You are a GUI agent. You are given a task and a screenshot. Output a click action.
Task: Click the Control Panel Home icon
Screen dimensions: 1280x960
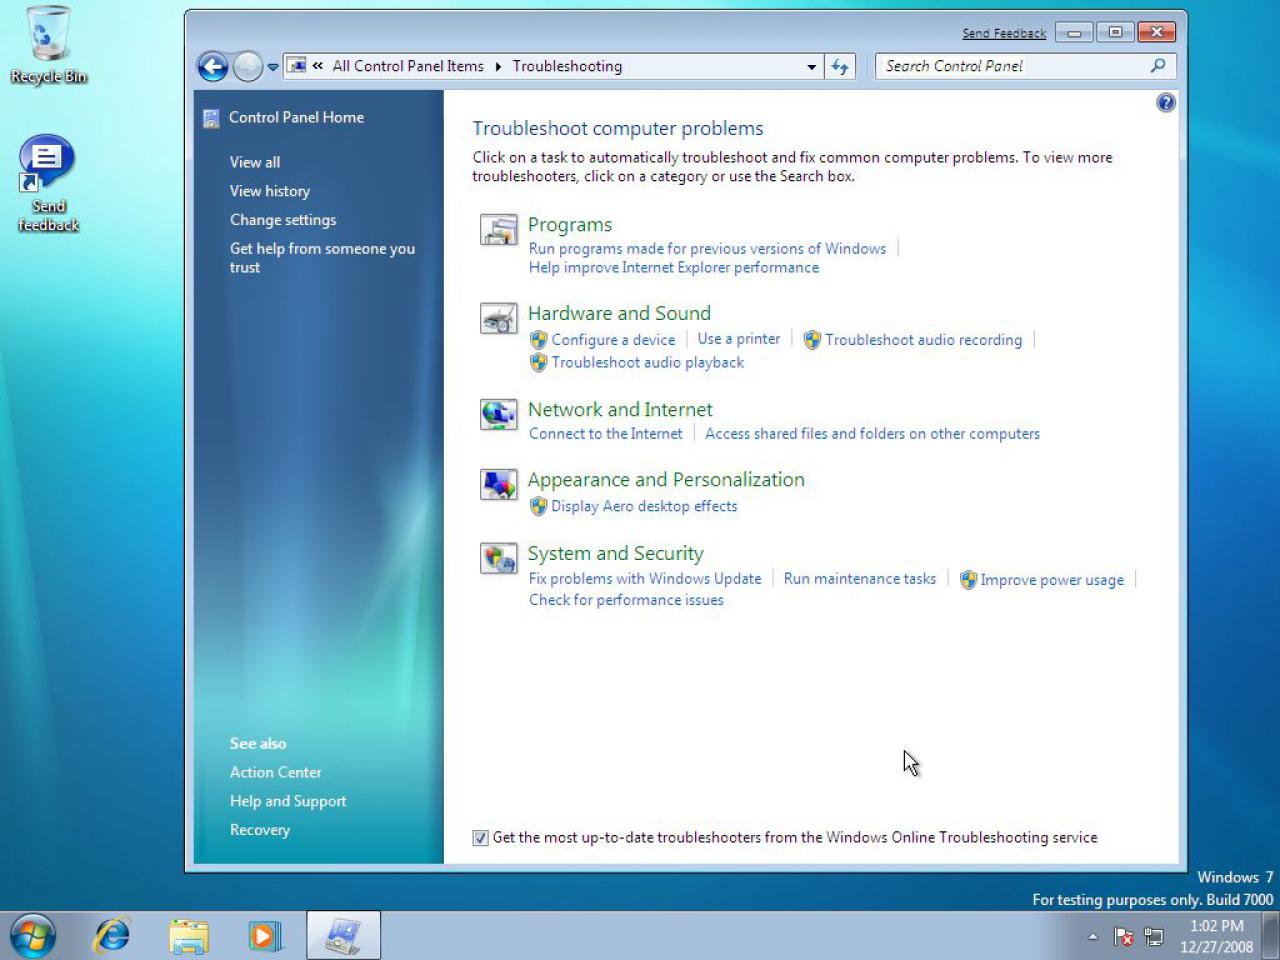pos(211,118)
